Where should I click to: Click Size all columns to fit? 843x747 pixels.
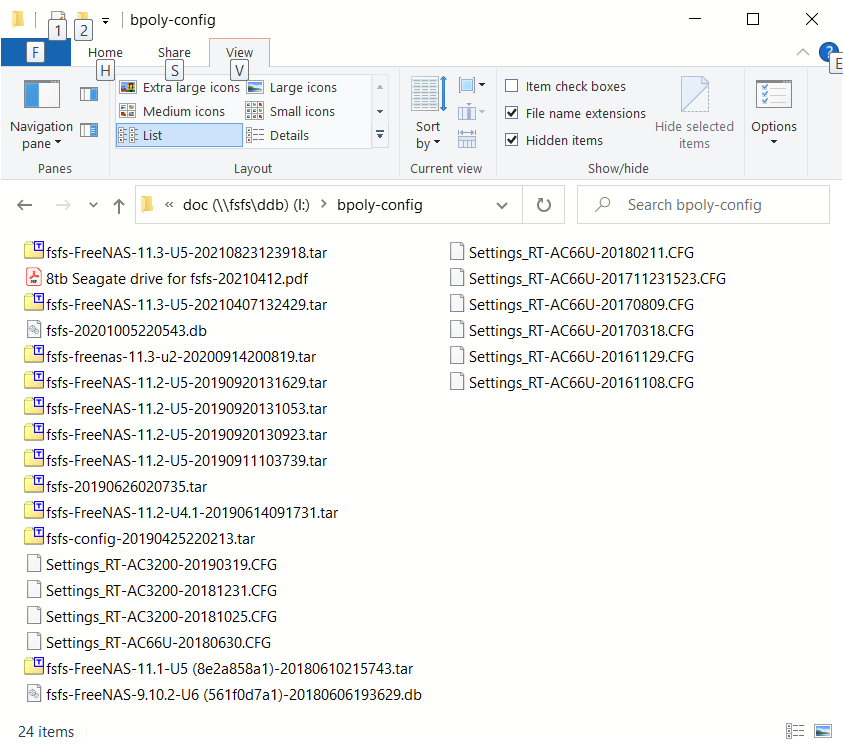tap(467, 139)
